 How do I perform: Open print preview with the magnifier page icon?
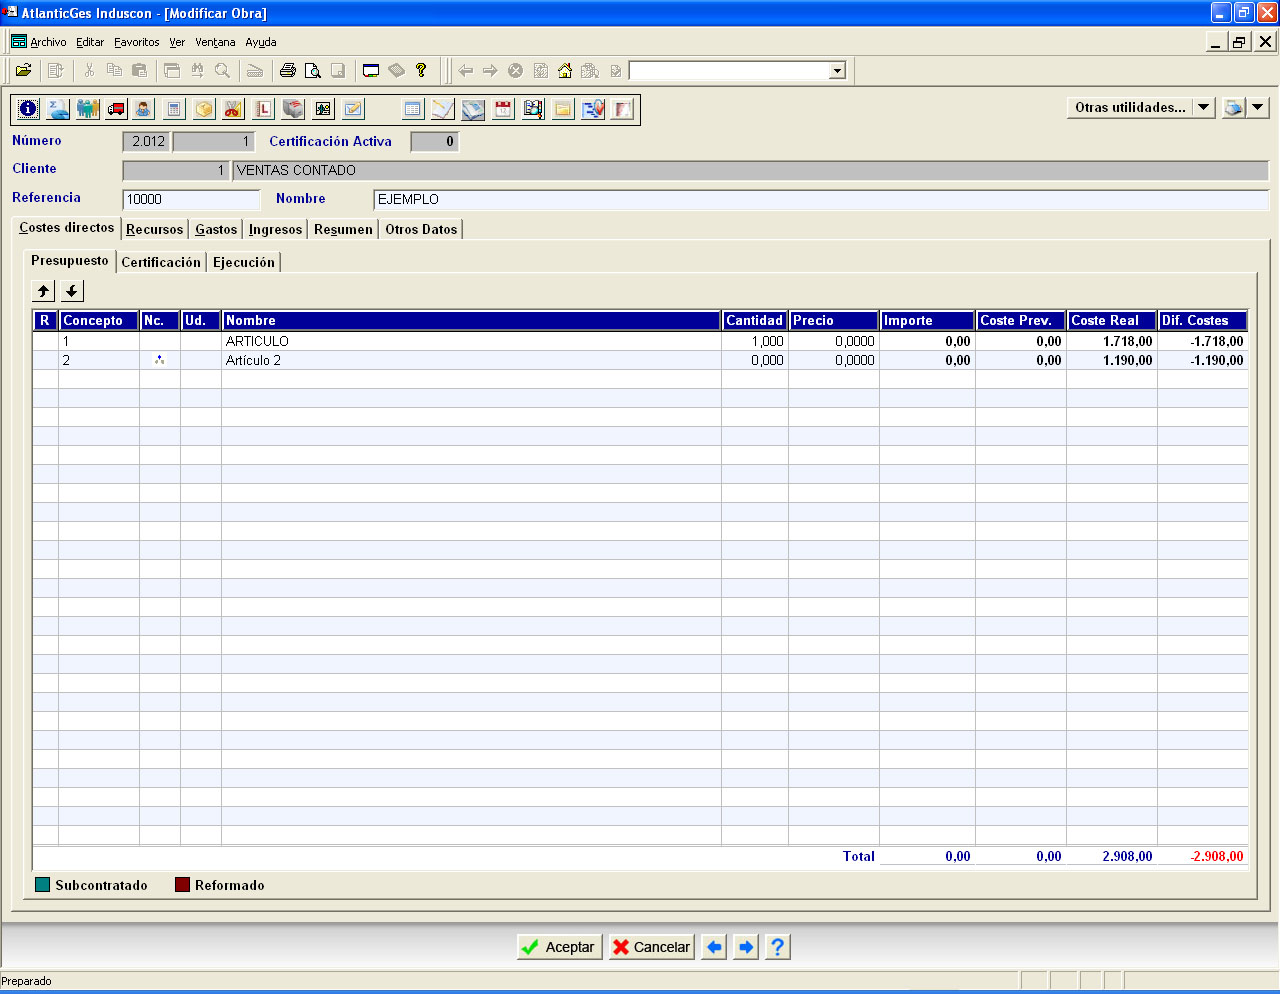coord(313,70)
